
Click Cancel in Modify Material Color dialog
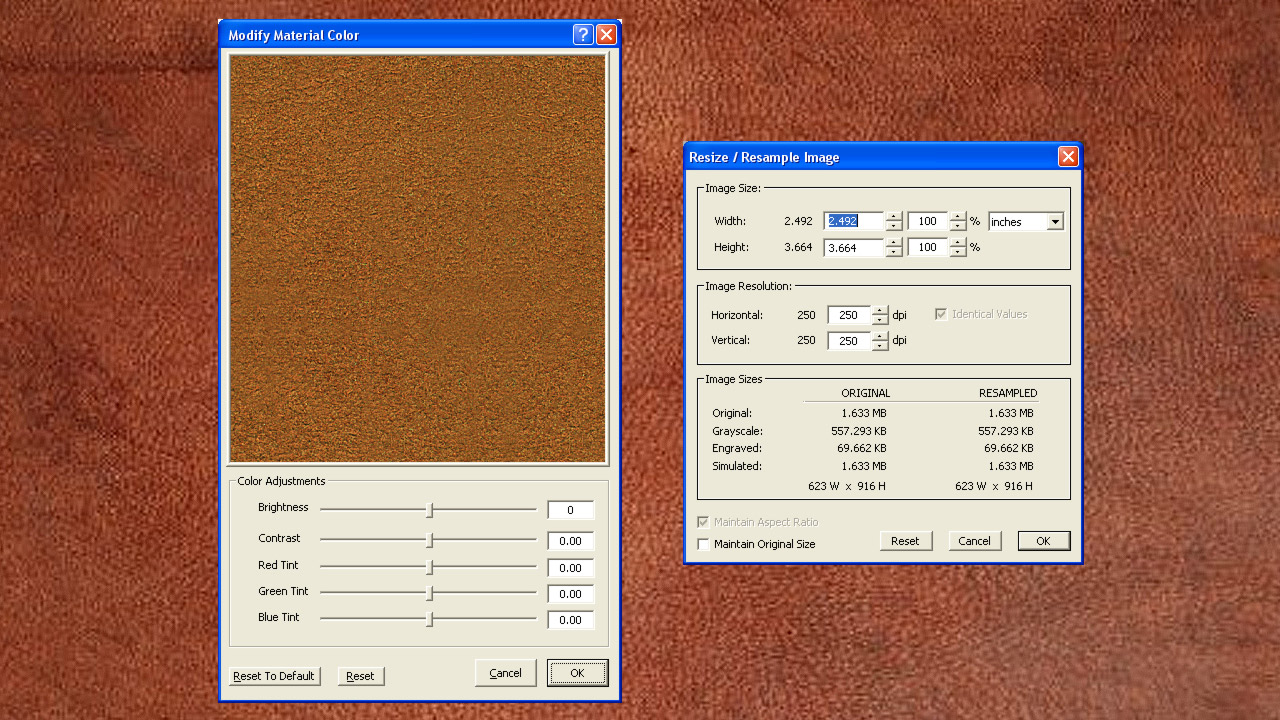tap(505, 673)
